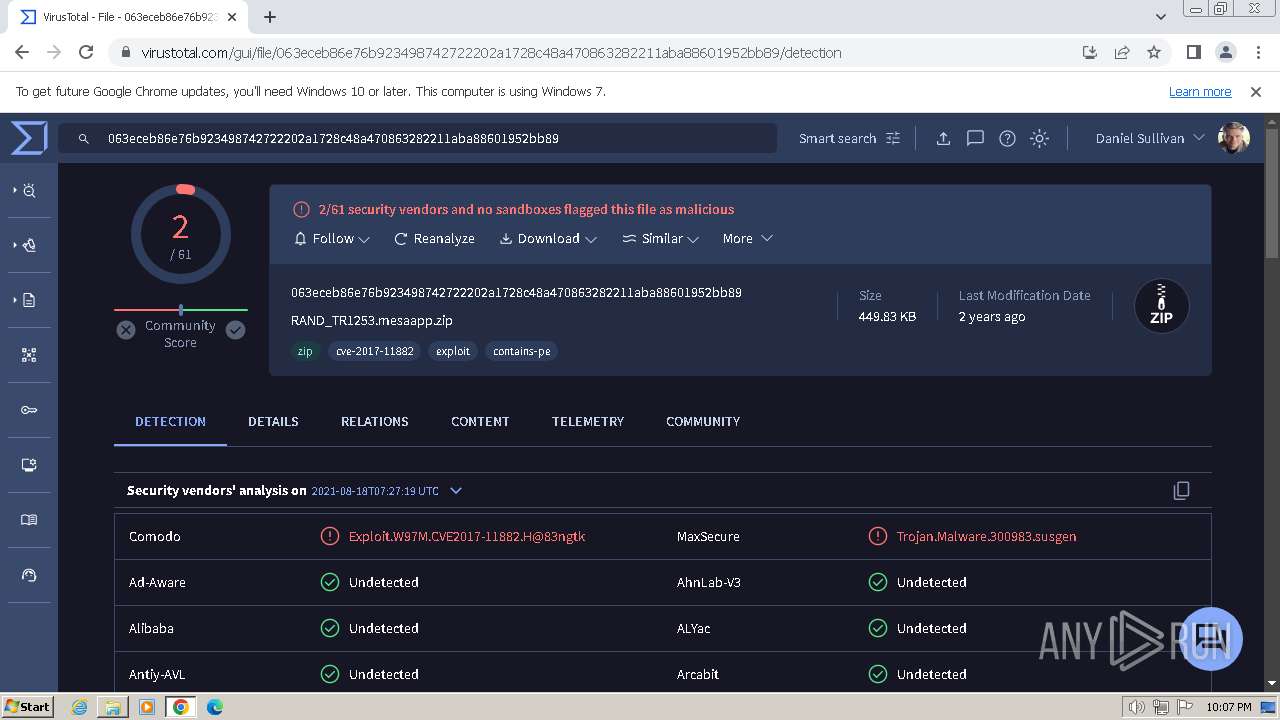Open the Chrome three-dot menu
Screen dimensions: 1280x720
coord(1257,53)
